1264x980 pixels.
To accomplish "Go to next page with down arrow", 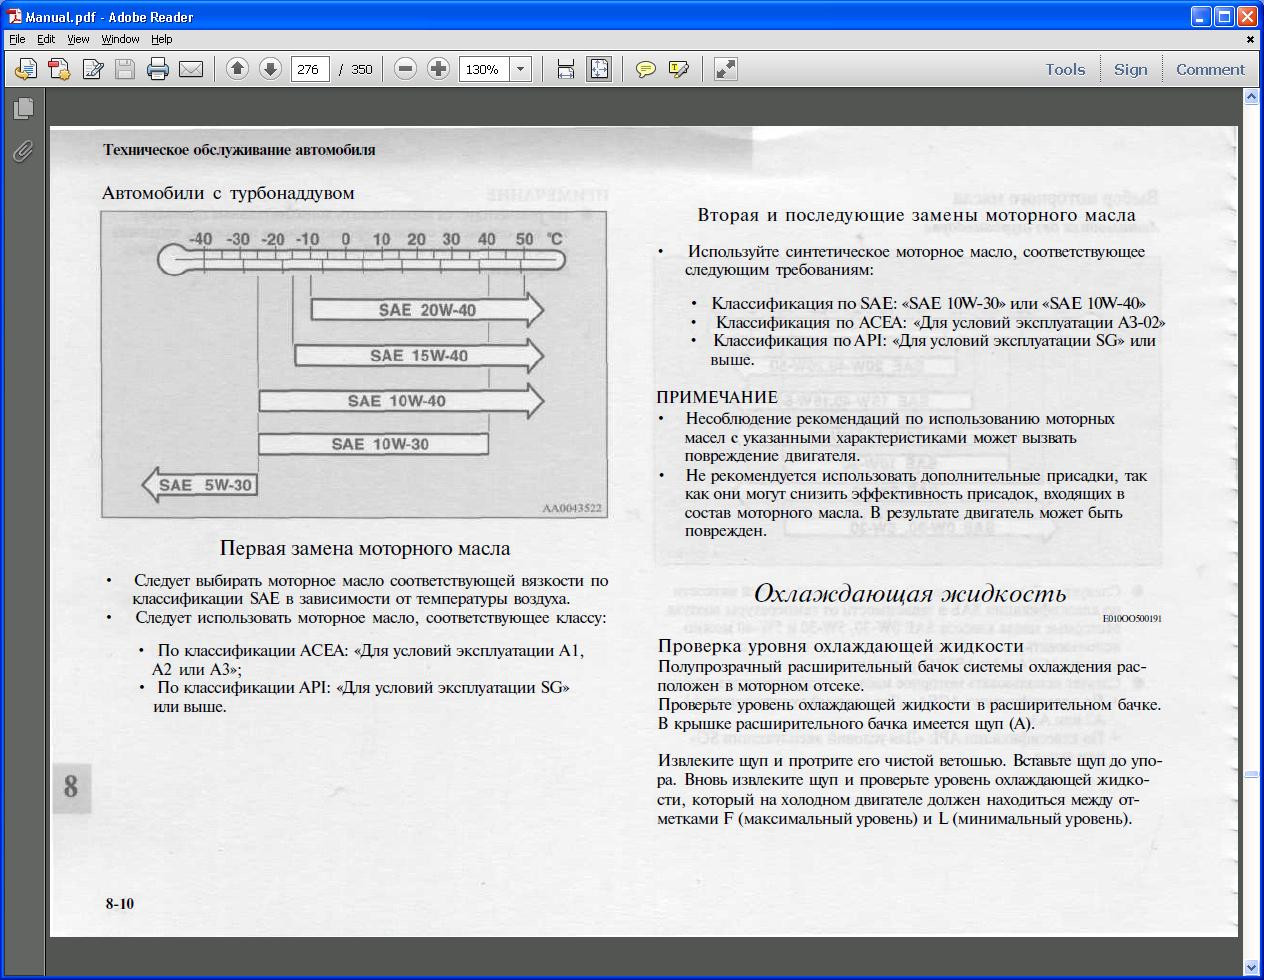I will [x=270, y=69].
